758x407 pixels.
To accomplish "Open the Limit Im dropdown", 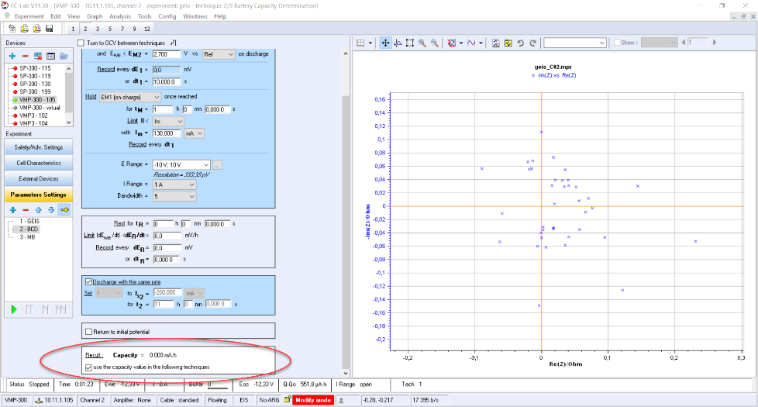I will coord(168,121).
